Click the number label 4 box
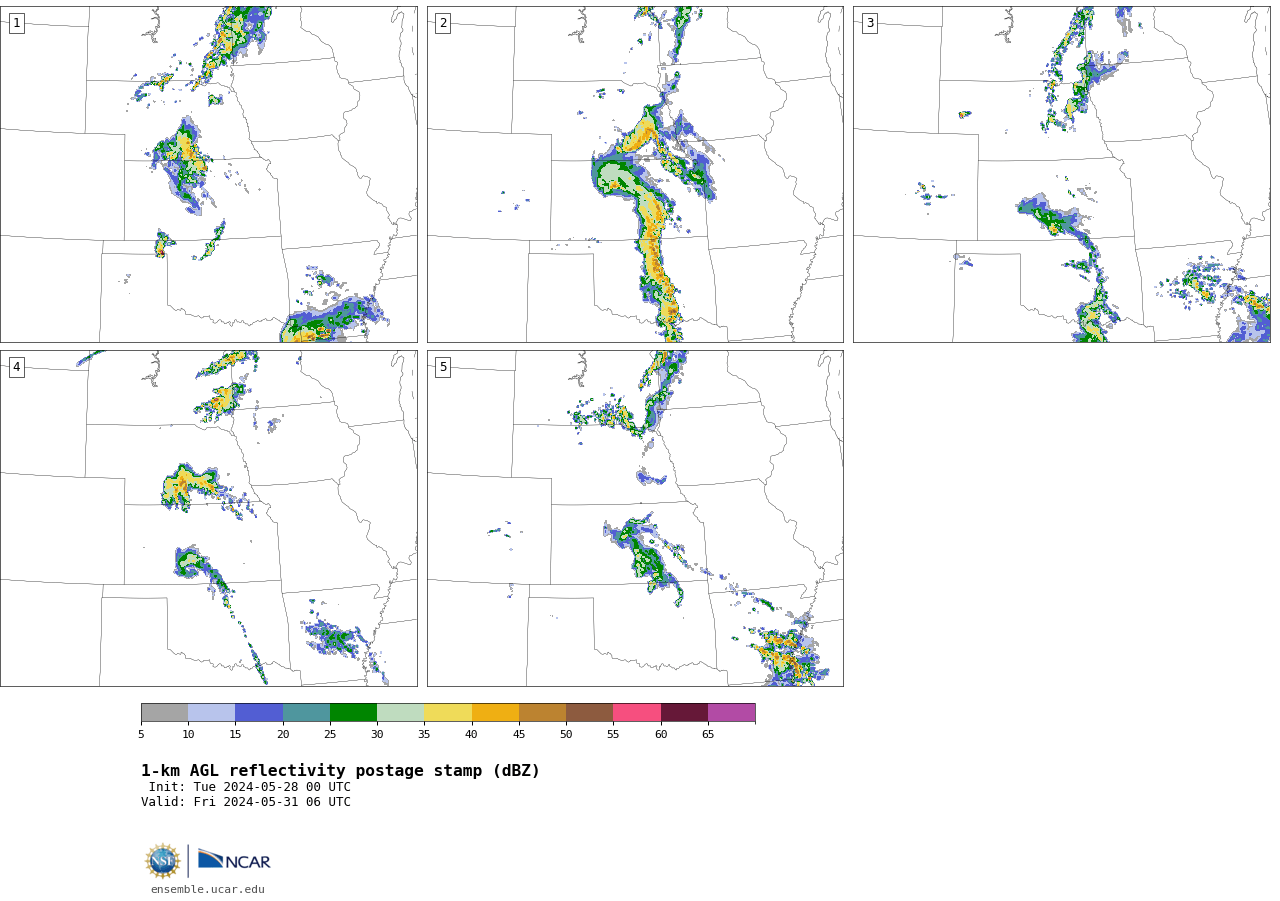This screenshot has width=1280, height=901. point(16,367)
